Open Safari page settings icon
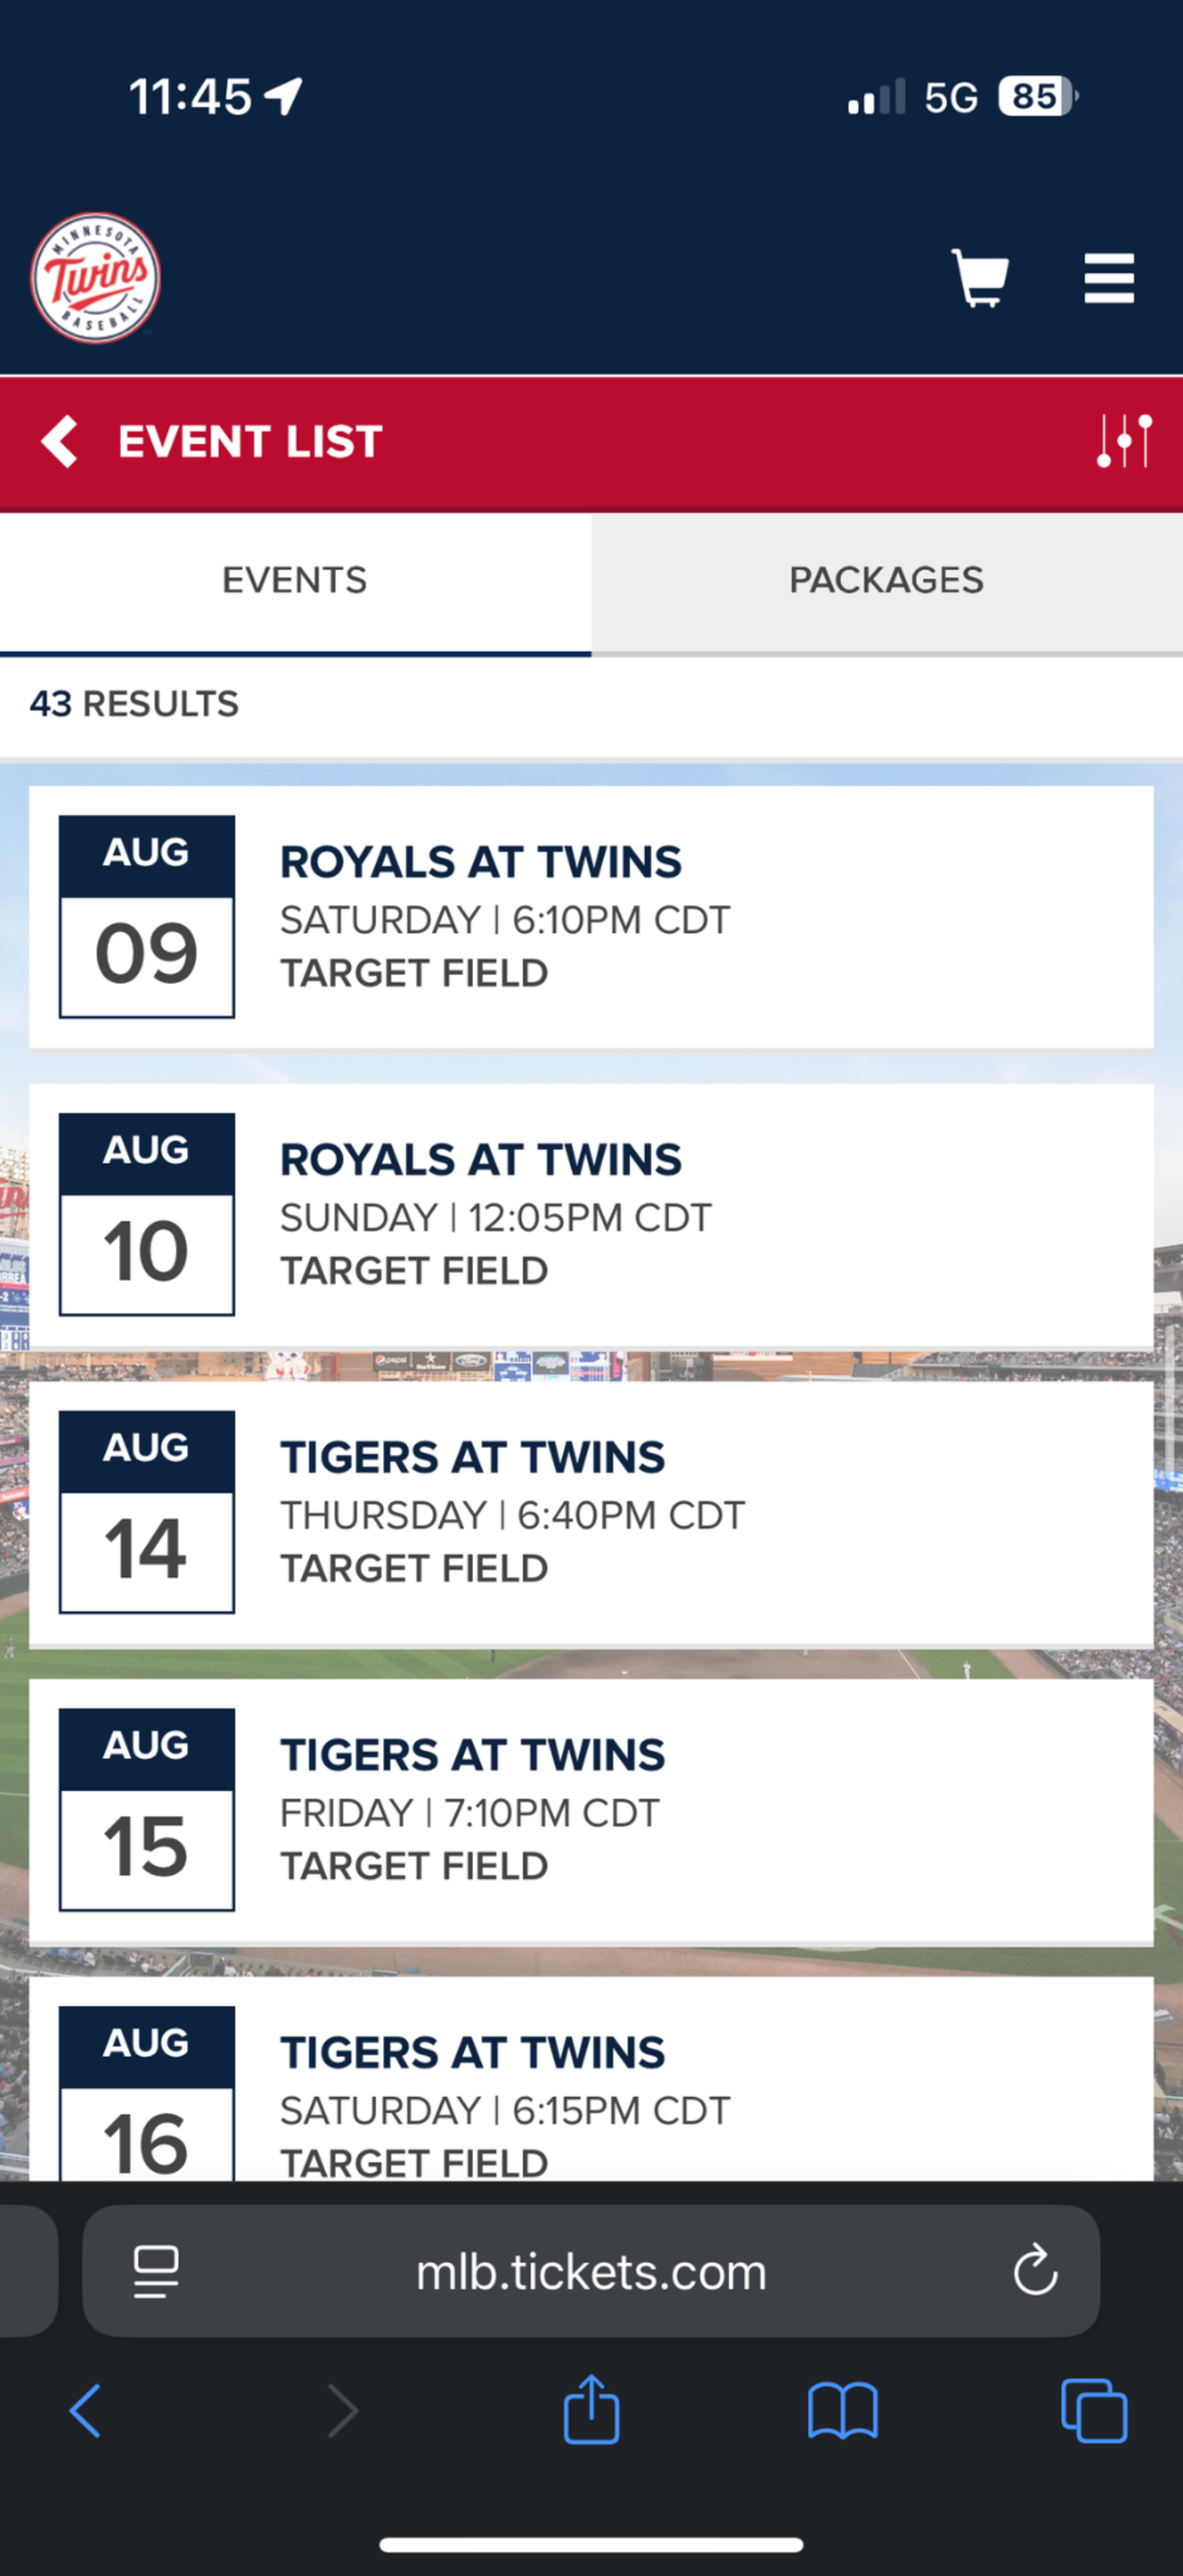Viewport: 1183px width, 2576px height. pos(156,2271)
